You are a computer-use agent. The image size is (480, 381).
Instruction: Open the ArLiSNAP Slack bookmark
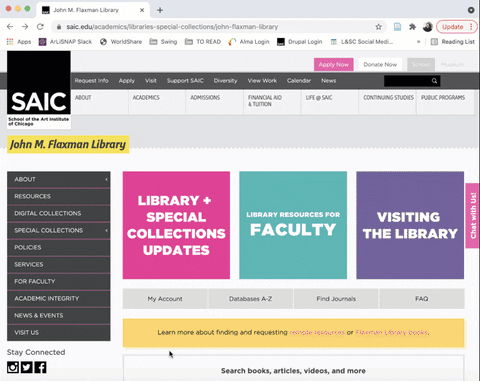[65, 42]
